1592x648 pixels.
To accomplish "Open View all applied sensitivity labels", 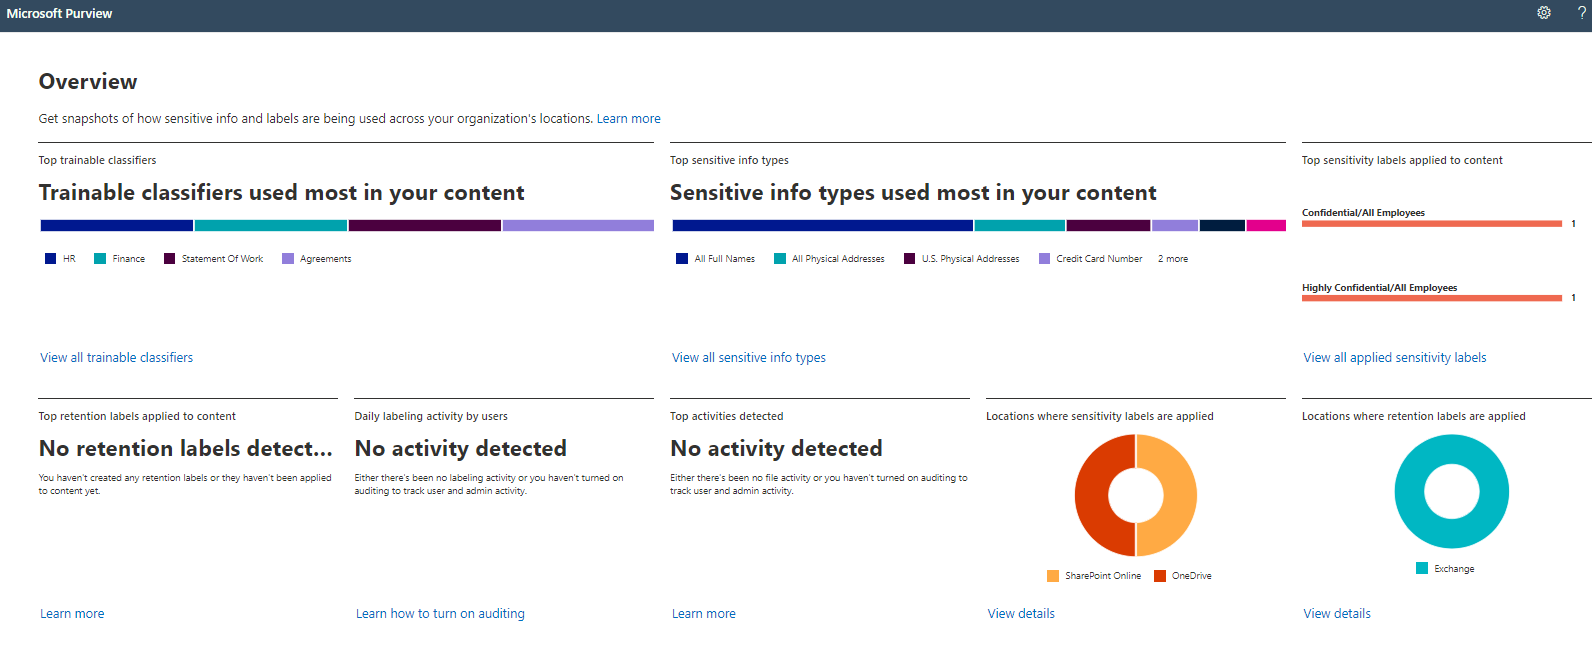I will [1394, 358].
